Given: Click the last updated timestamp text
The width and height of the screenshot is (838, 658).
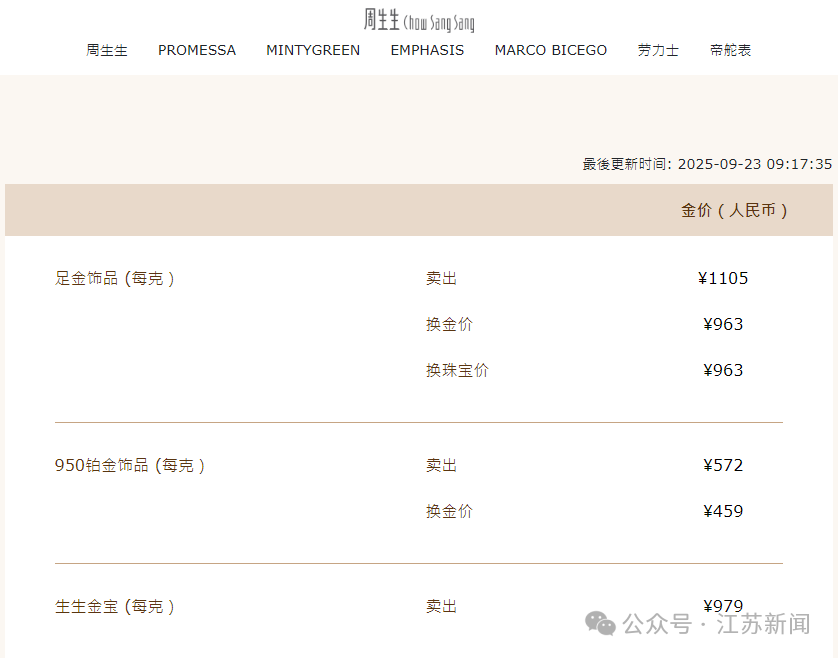Looking at the screenshot, I should tap(707, 164).
